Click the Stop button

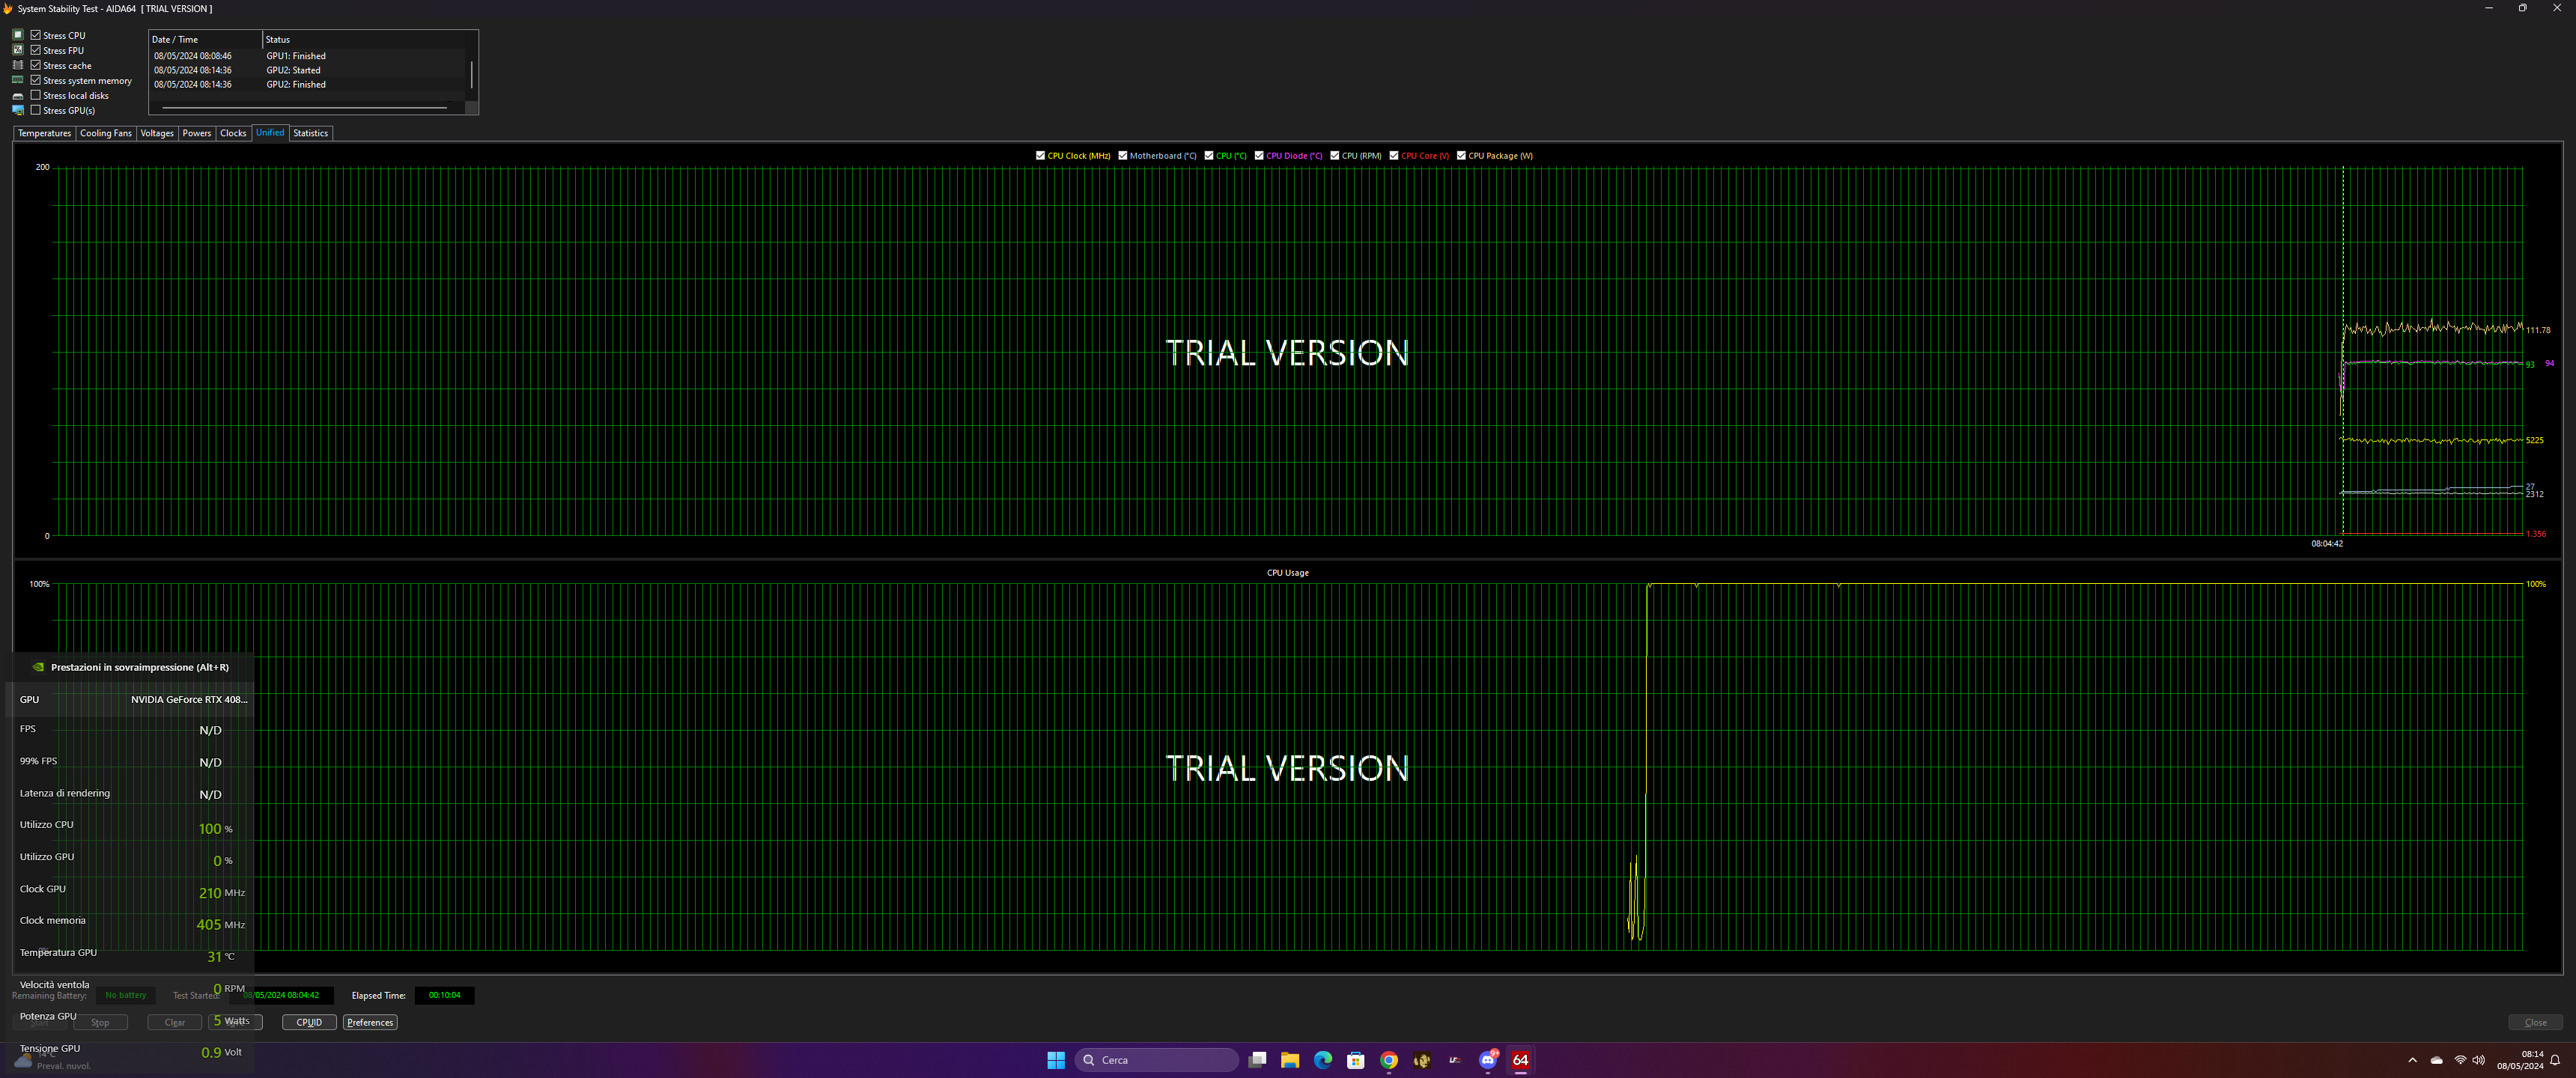point(100,1022)
